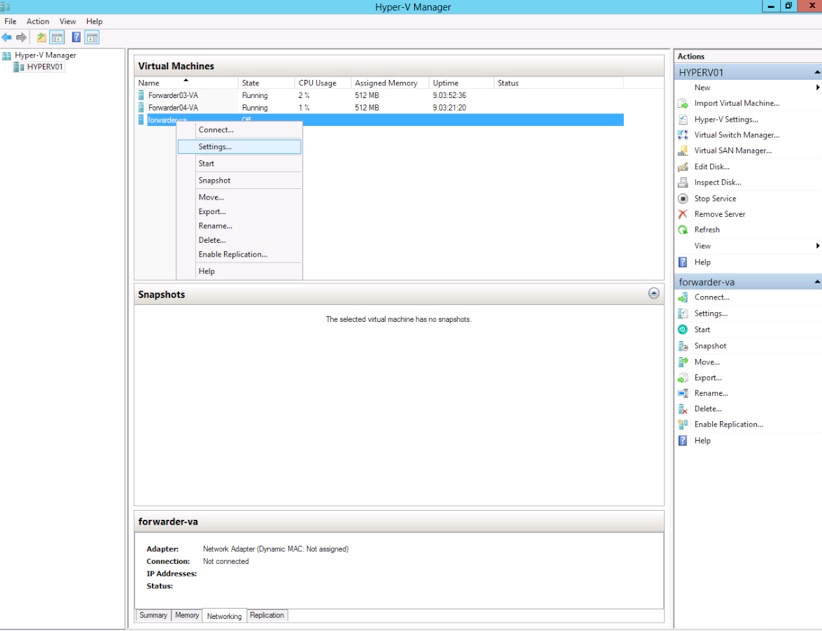Click the Uptime column header

(x=461, y=83)
